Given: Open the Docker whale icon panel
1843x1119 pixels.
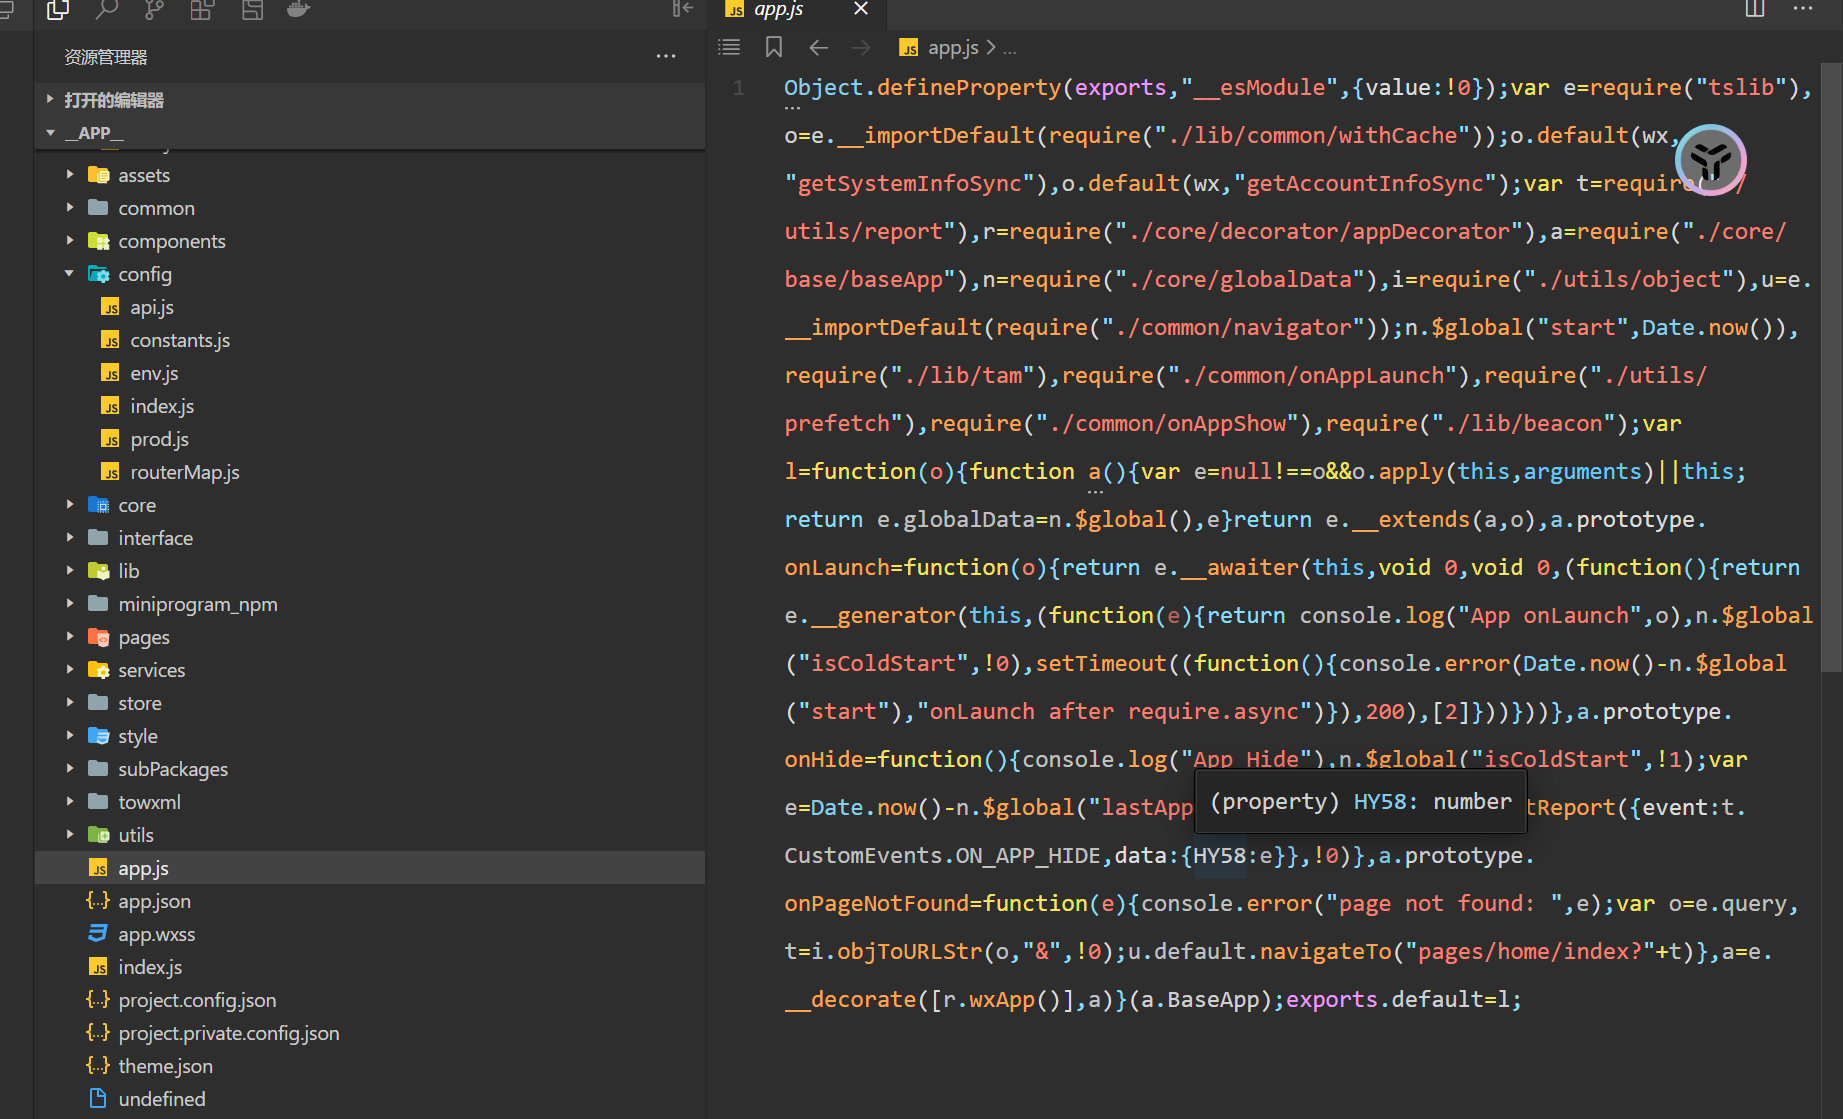Looking at the screenshot, I should pos(298,10).
